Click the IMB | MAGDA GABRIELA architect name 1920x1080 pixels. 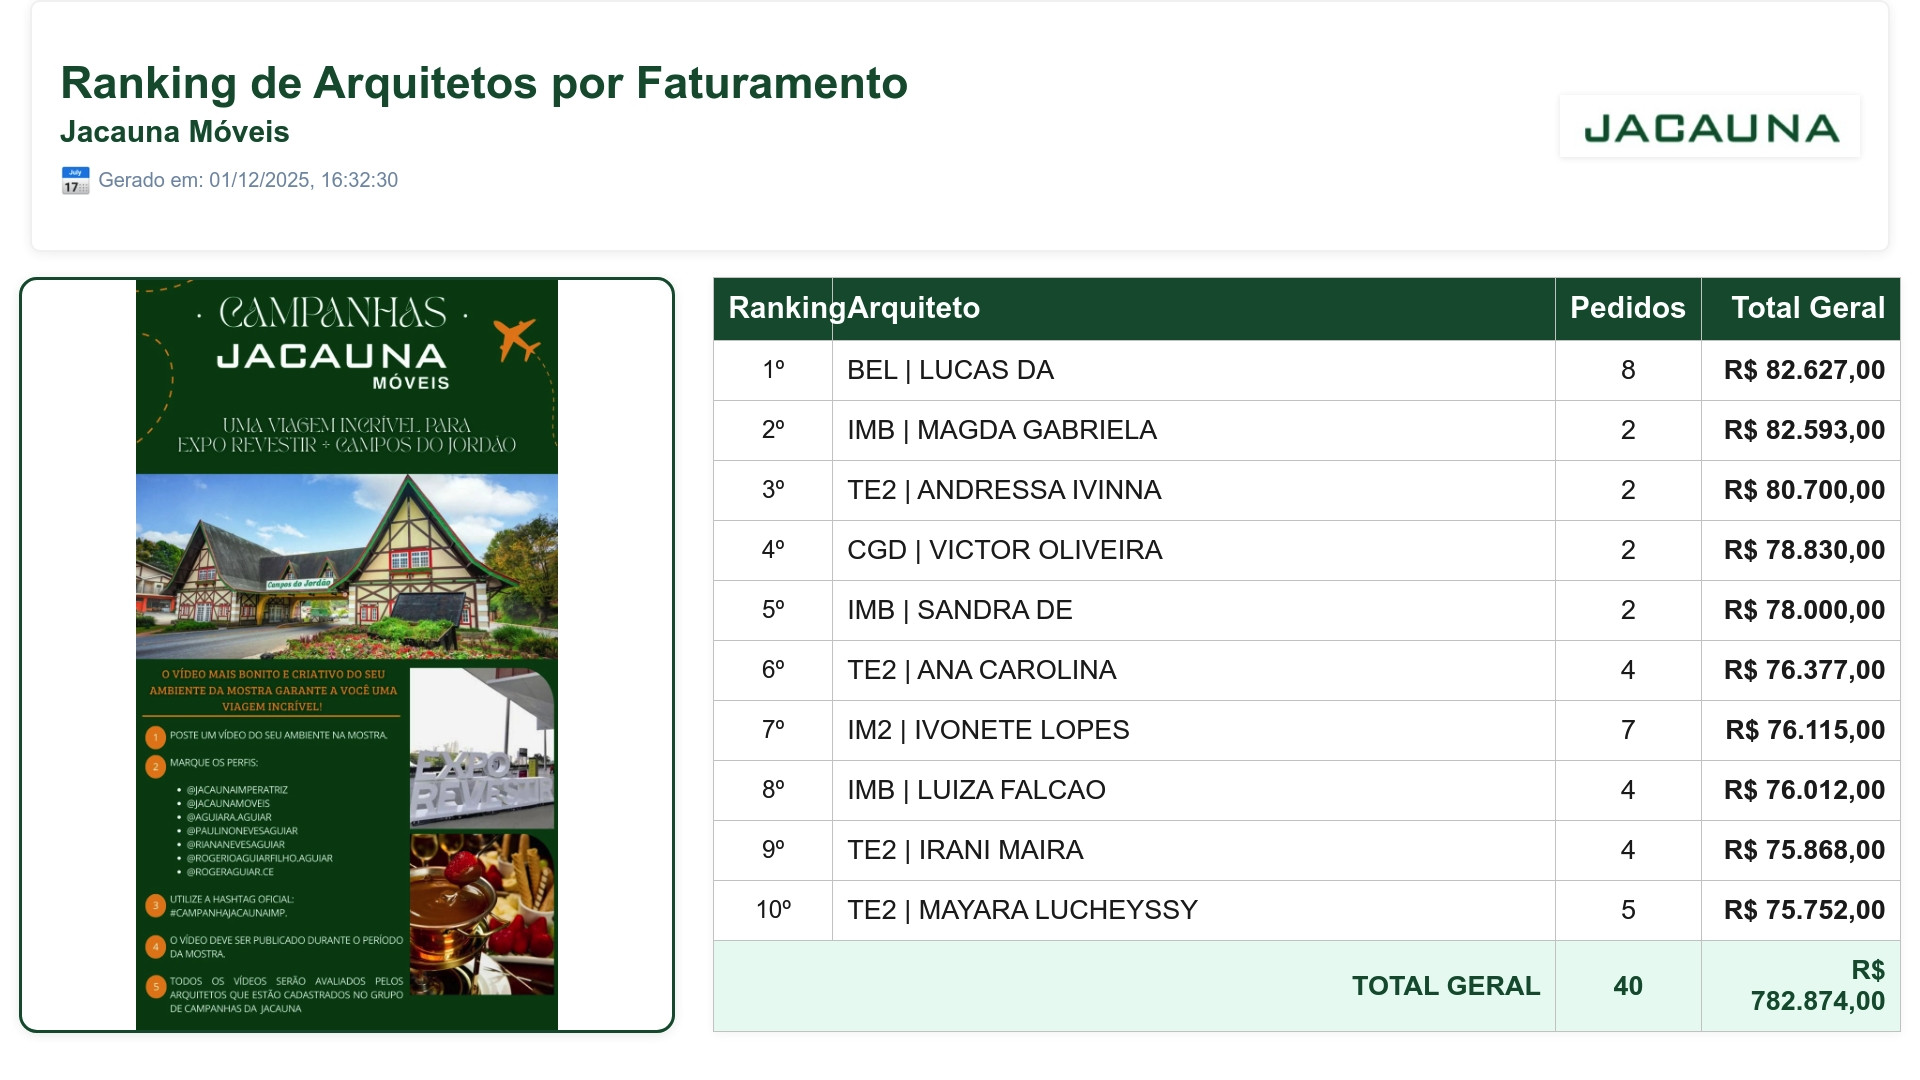tap(1002, 430)
